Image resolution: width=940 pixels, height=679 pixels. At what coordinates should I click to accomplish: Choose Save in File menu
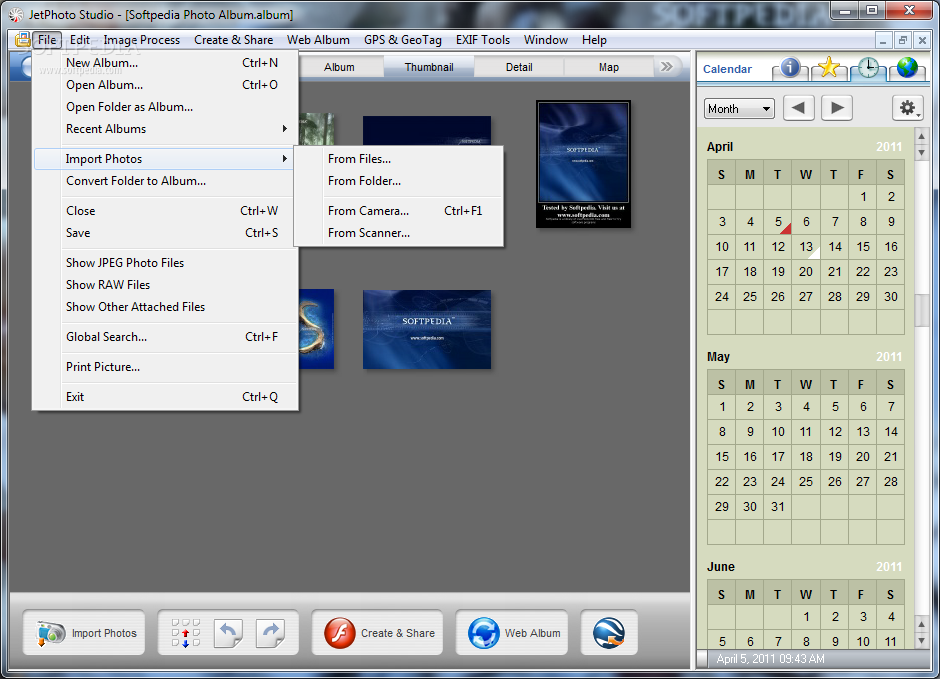tap(165, 233)
